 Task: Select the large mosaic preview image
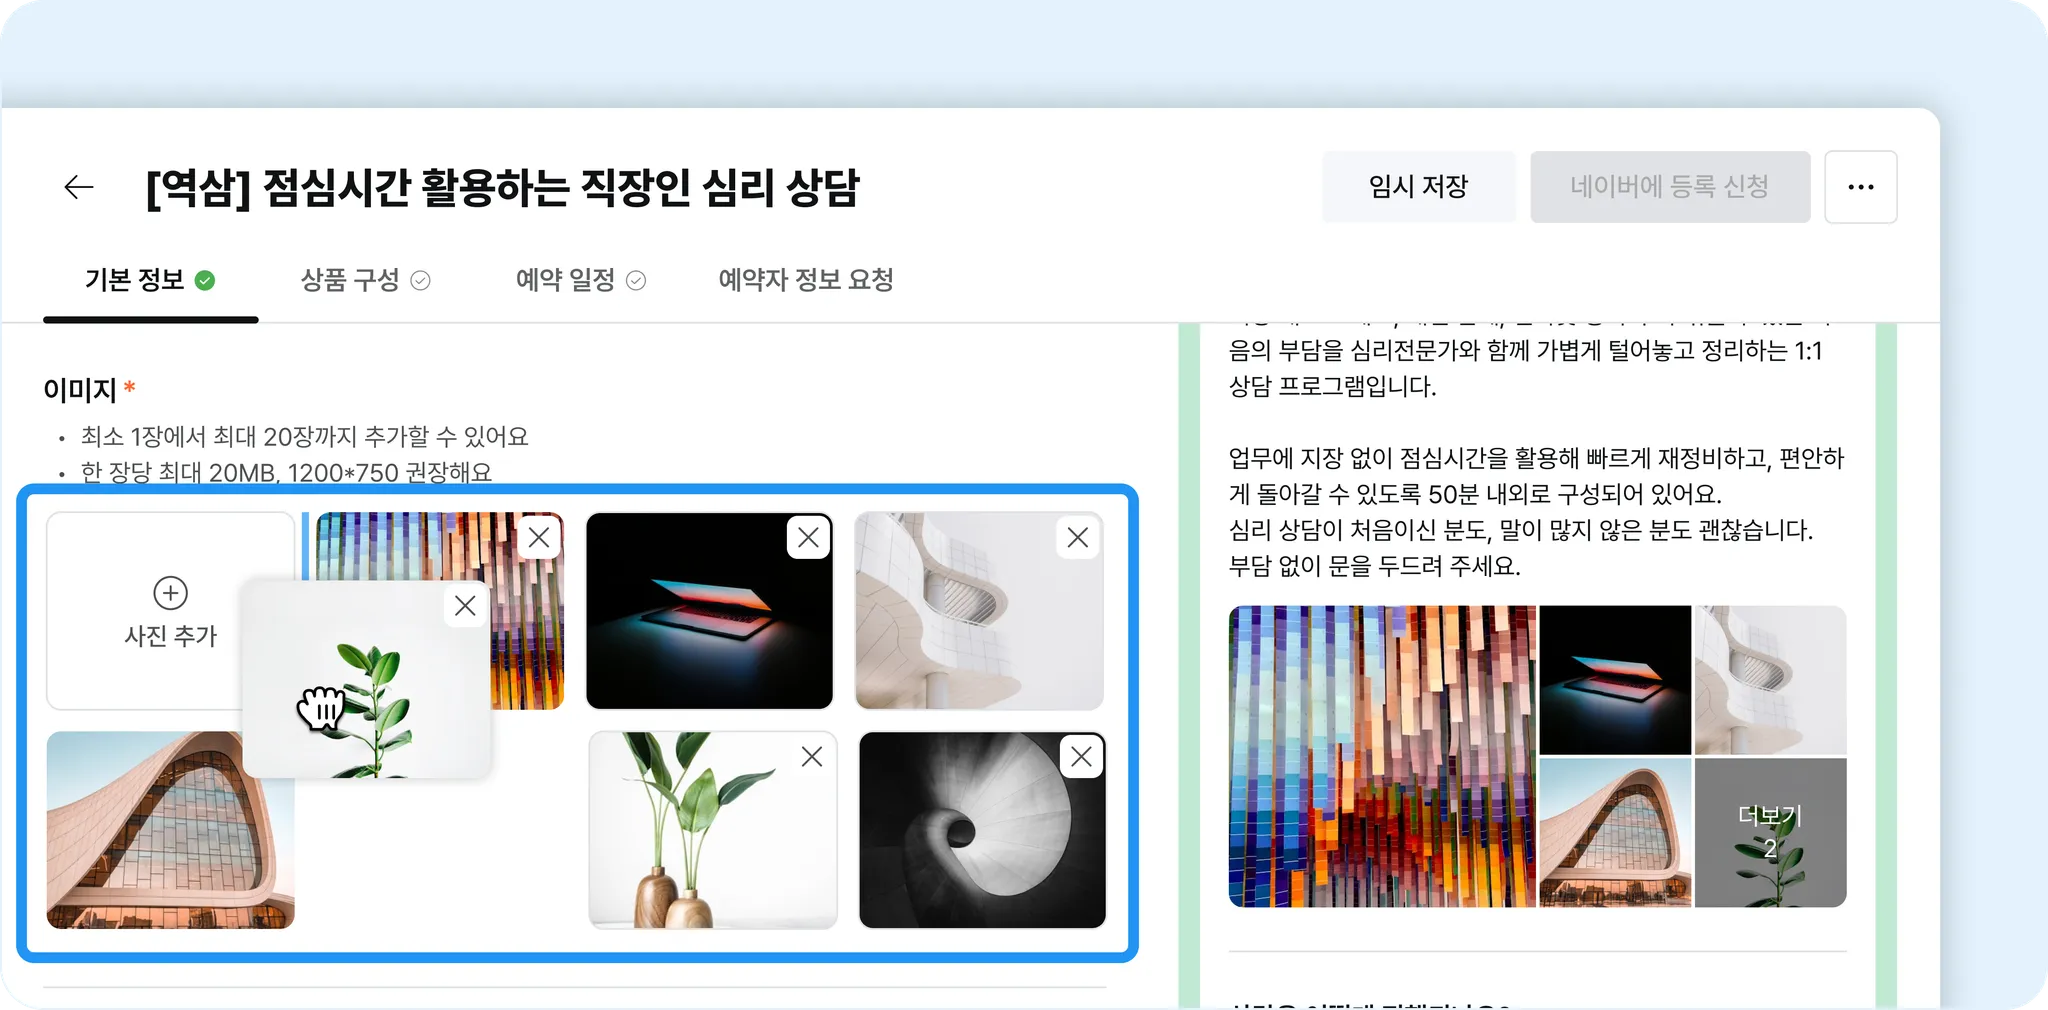click(x=1382, y=756)
